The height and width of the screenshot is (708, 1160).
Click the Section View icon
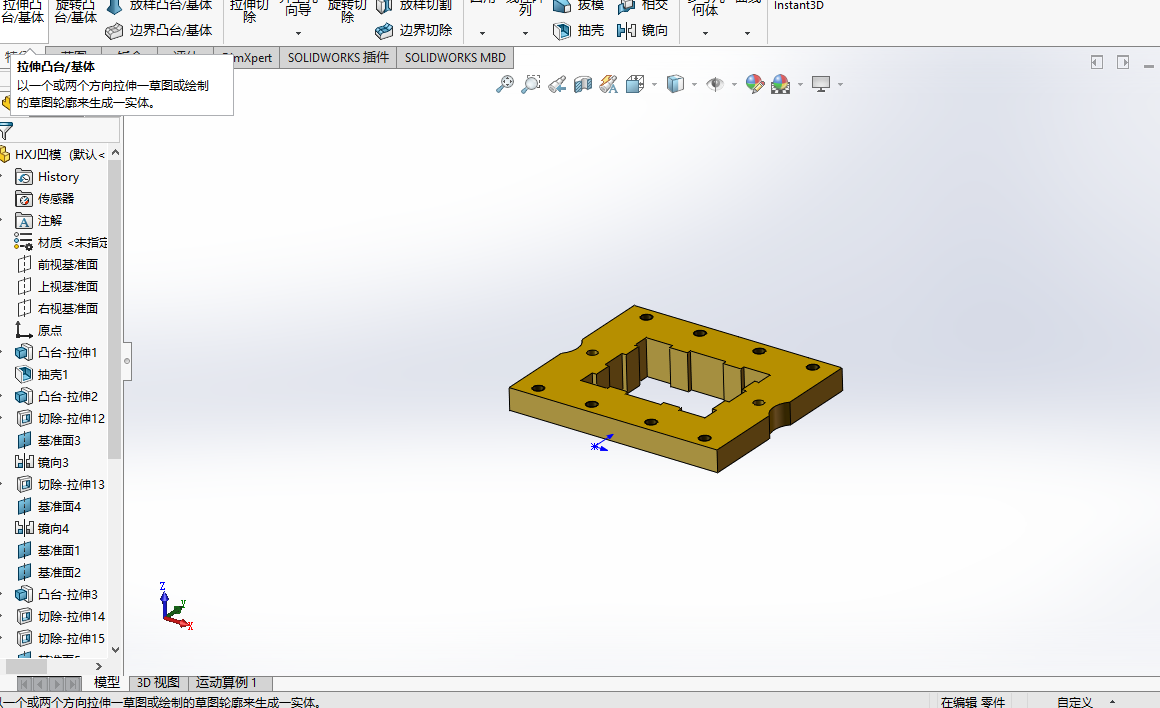[x=583, y=84]
